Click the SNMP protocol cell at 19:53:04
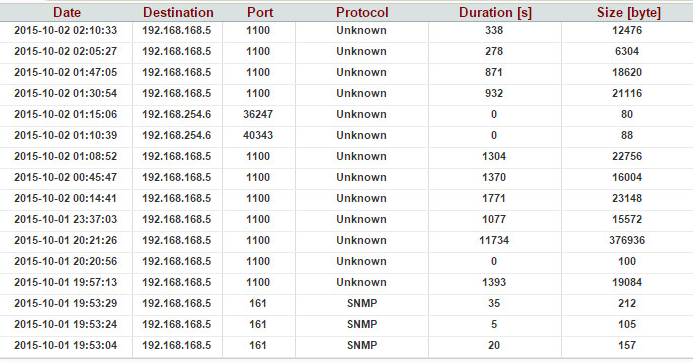 [362, 345]
